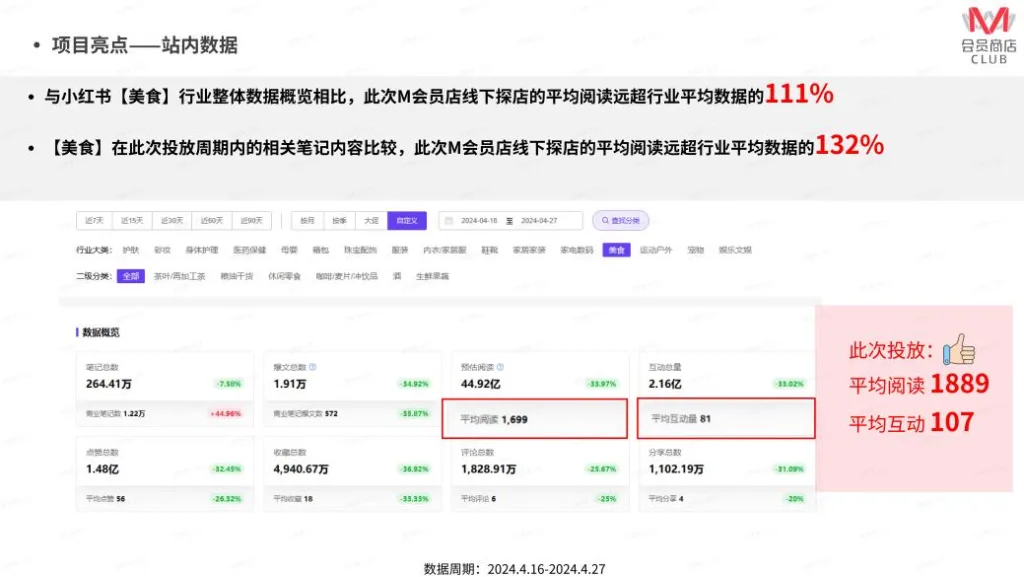This screenshot has height=577, width=1024.
Task: Select the 自定义 custom period tab
Action: click(x=408, y=221)
